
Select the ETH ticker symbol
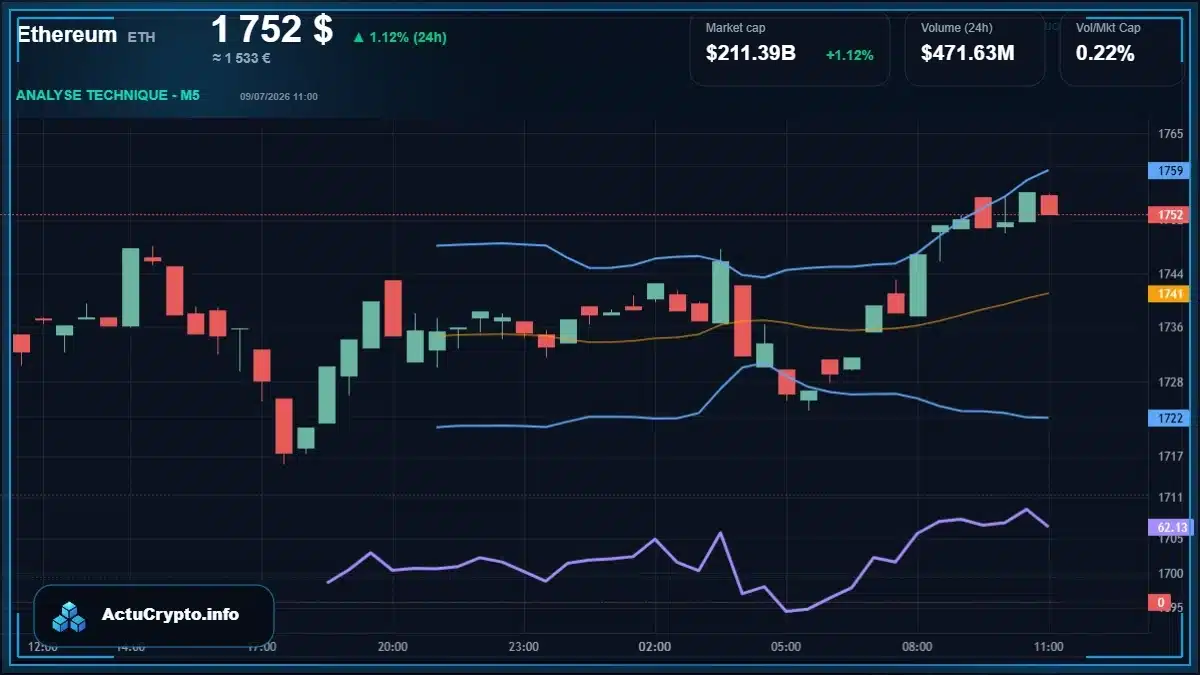pyautogui.click(x=141, y=37)
